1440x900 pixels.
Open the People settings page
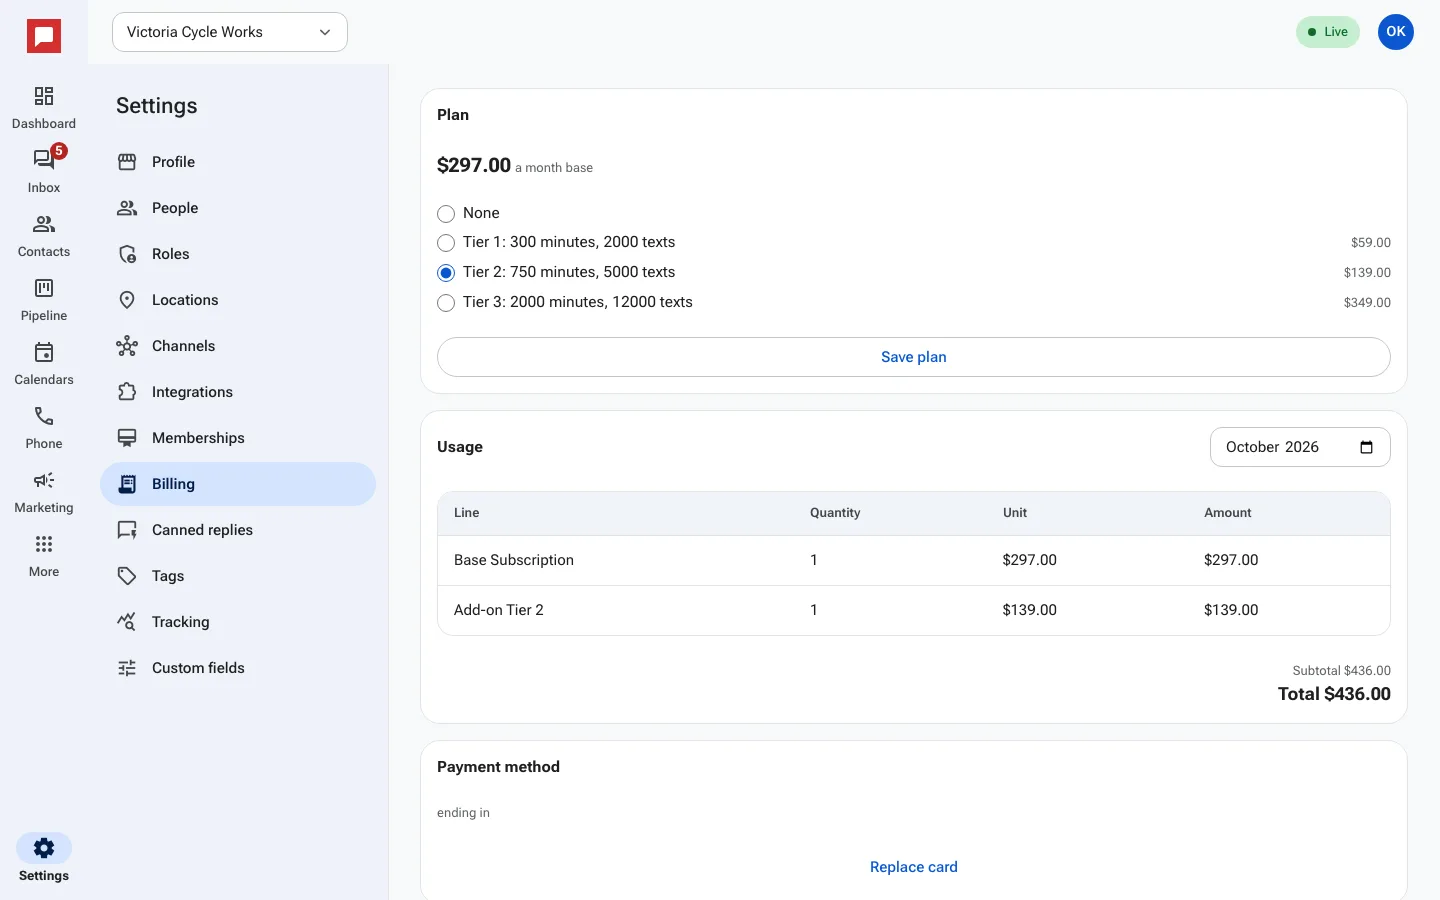coord(238,208)
